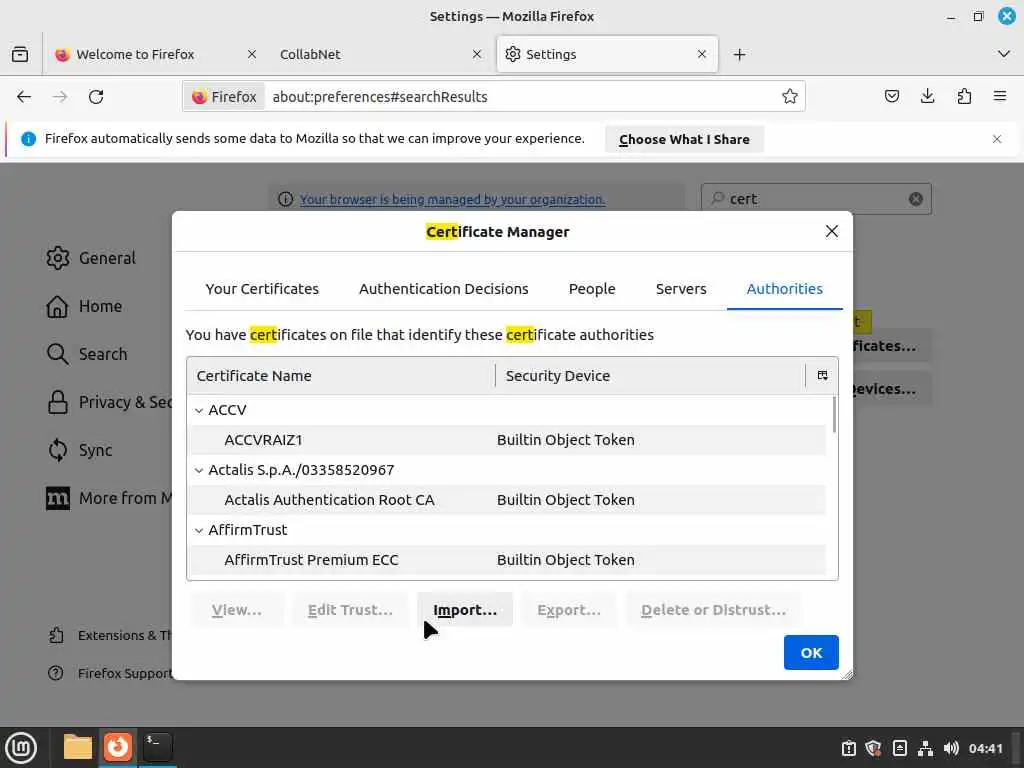Open the Save to Pocket icon

(x=891, y=97)
